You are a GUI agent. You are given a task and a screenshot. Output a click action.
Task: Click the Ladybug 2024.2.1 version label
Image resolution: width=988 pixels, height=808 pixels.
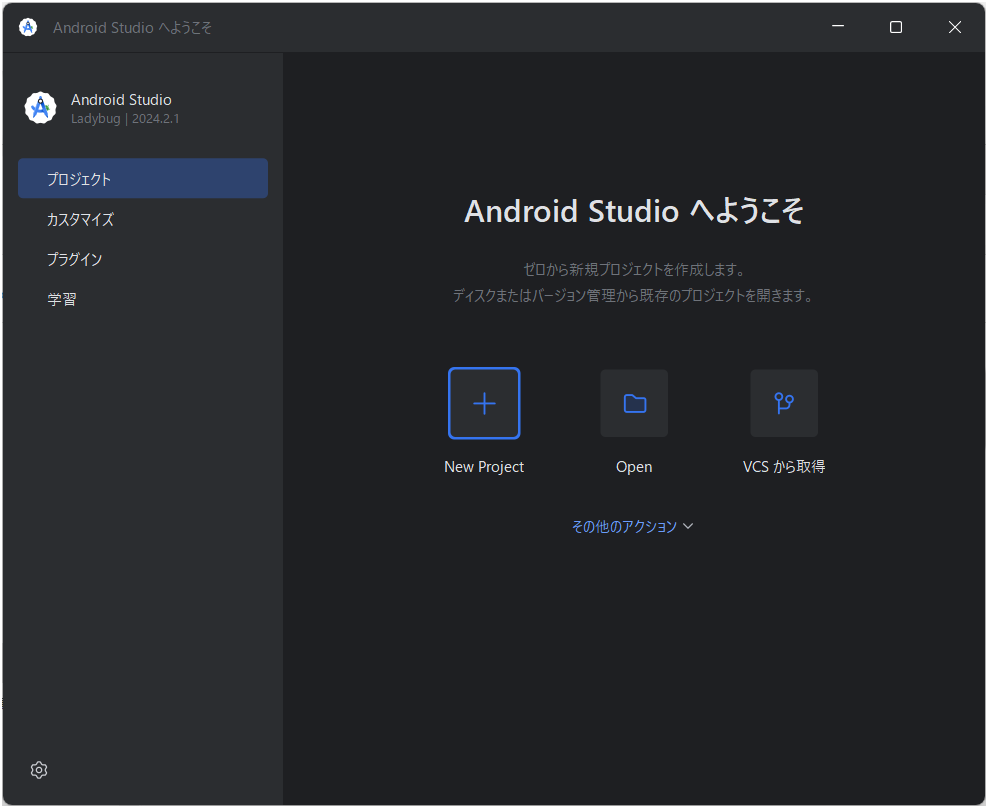pos(125,118)
